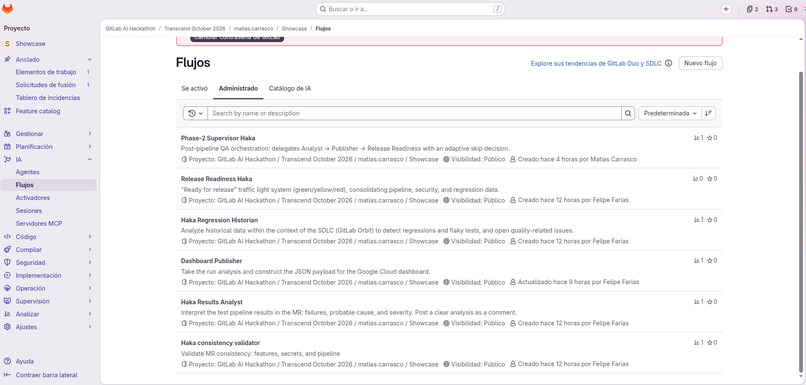The width and height of the screenshot is (806, 385).
Task: Click the Ayuda question mark icon
Action: (7, 361)
